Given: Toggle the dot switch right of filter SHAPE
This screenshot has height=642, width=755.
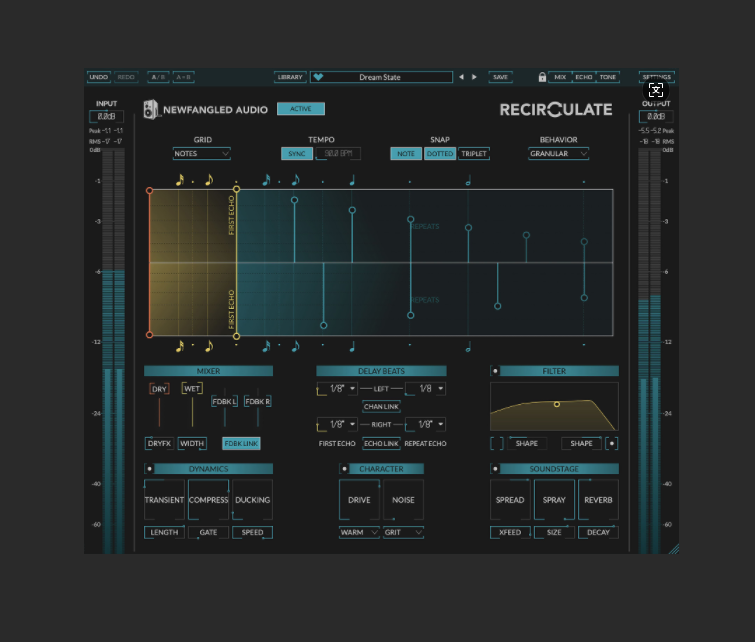Looking at the screenshot, I should click(612, 444).
